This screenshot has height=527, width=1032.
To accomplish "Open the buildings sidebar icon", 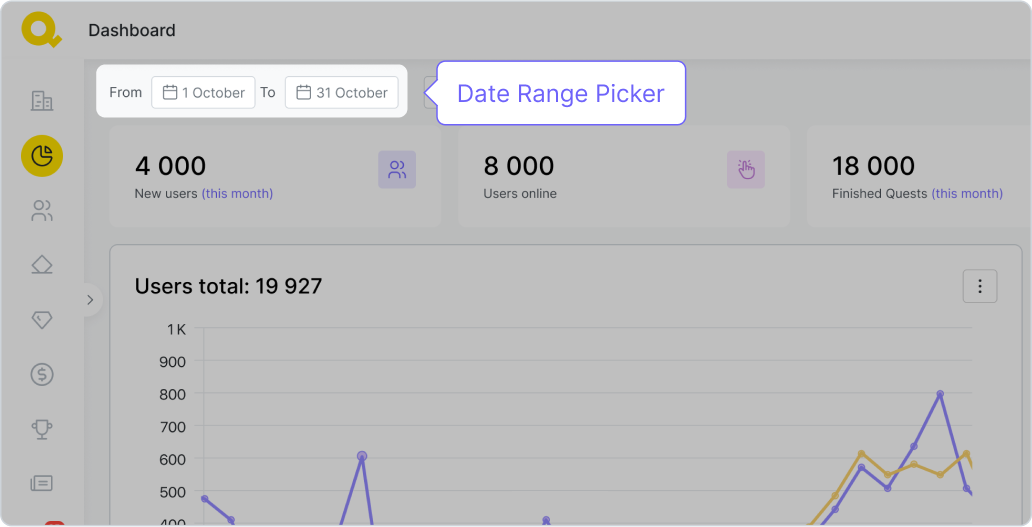I will click(x=42, y=101).
